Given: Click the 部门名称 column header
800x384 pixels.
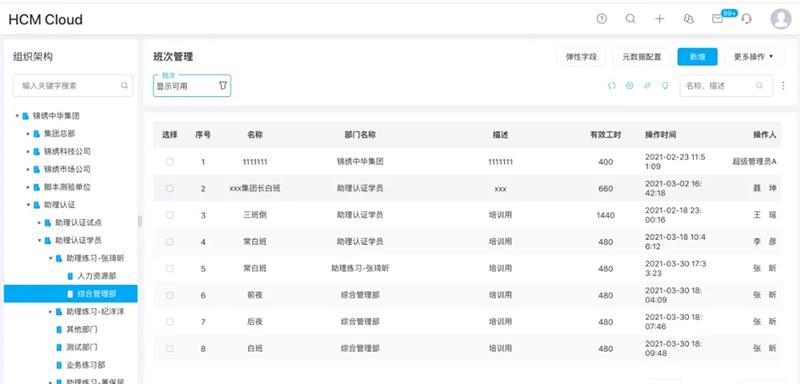Looking at the screenshot, I should pos(360,135).
